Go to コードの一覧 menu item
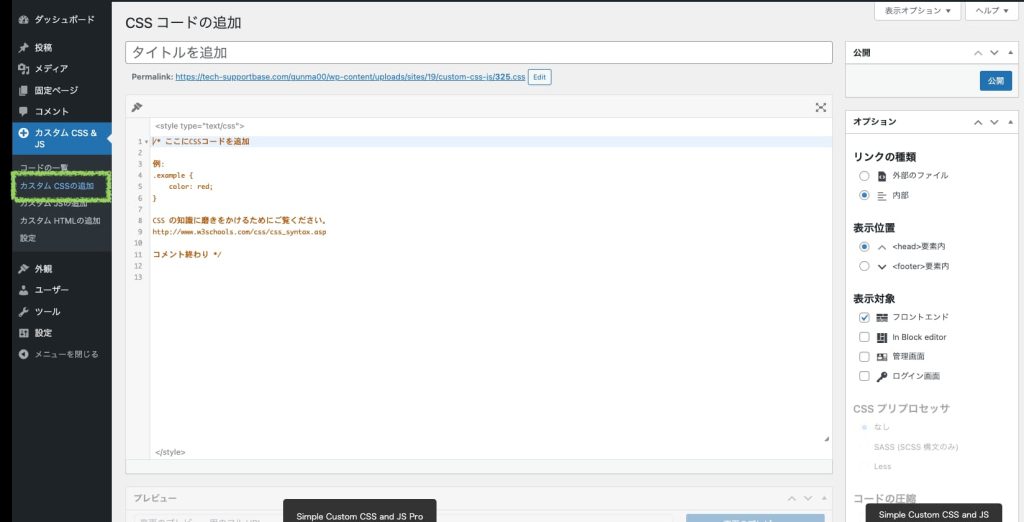The image size is (1024, 522). tap(44, 167)
